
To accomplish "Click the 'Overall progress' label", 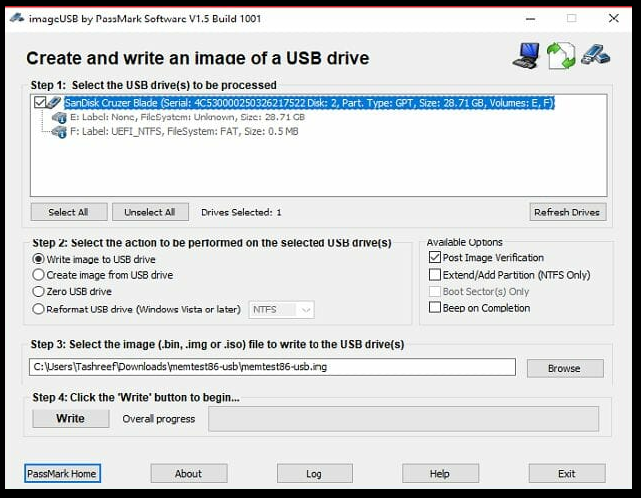I will click(x=159, y=419).
